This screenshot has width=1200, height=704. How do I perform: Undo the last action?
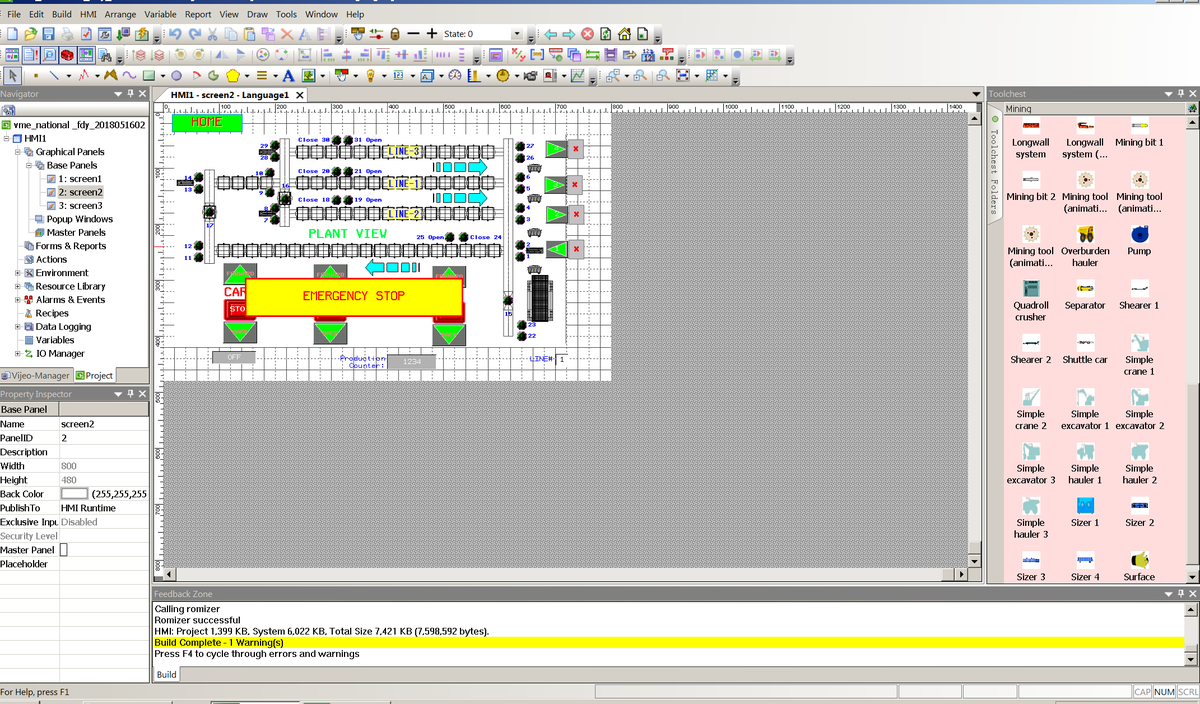[x=175, y=34]
